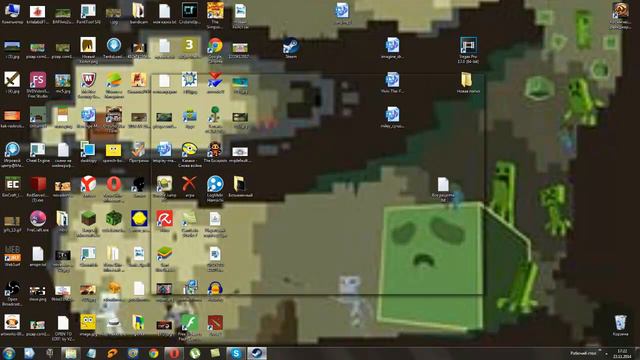The image size is (640, 360).
Task: Open The Escapists game shortcut
Action: click(215, 150)
